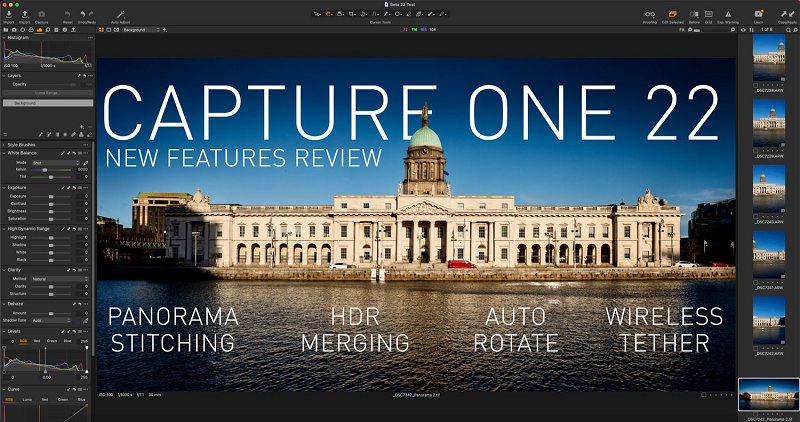
Task: Select the draw mask brush in Layers
Action: pyautogui.click(x=41, y=135)
